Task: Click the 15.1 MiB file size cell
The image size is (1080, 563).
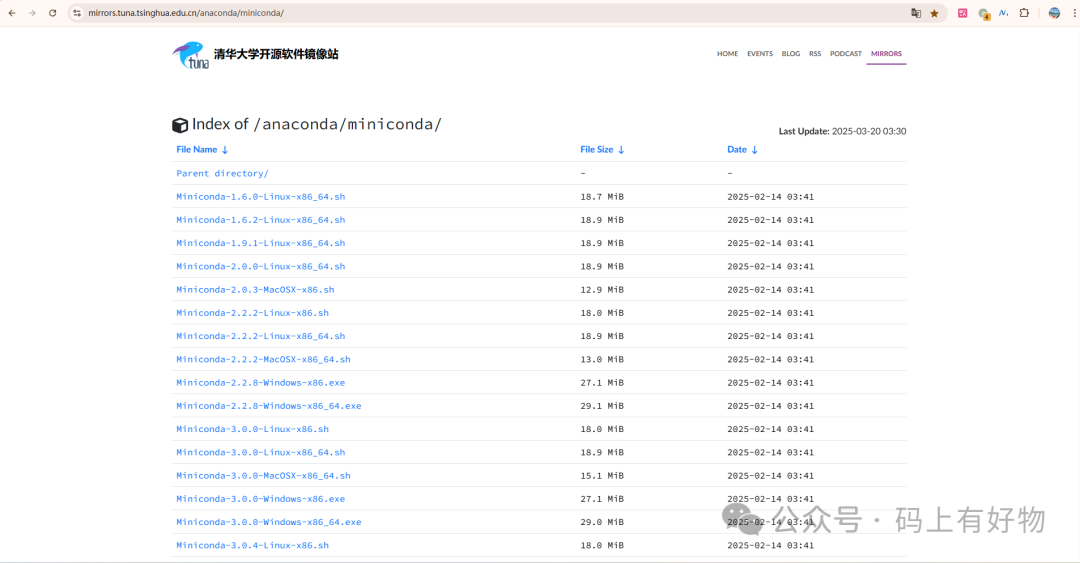Action: (x=602, y=476)
